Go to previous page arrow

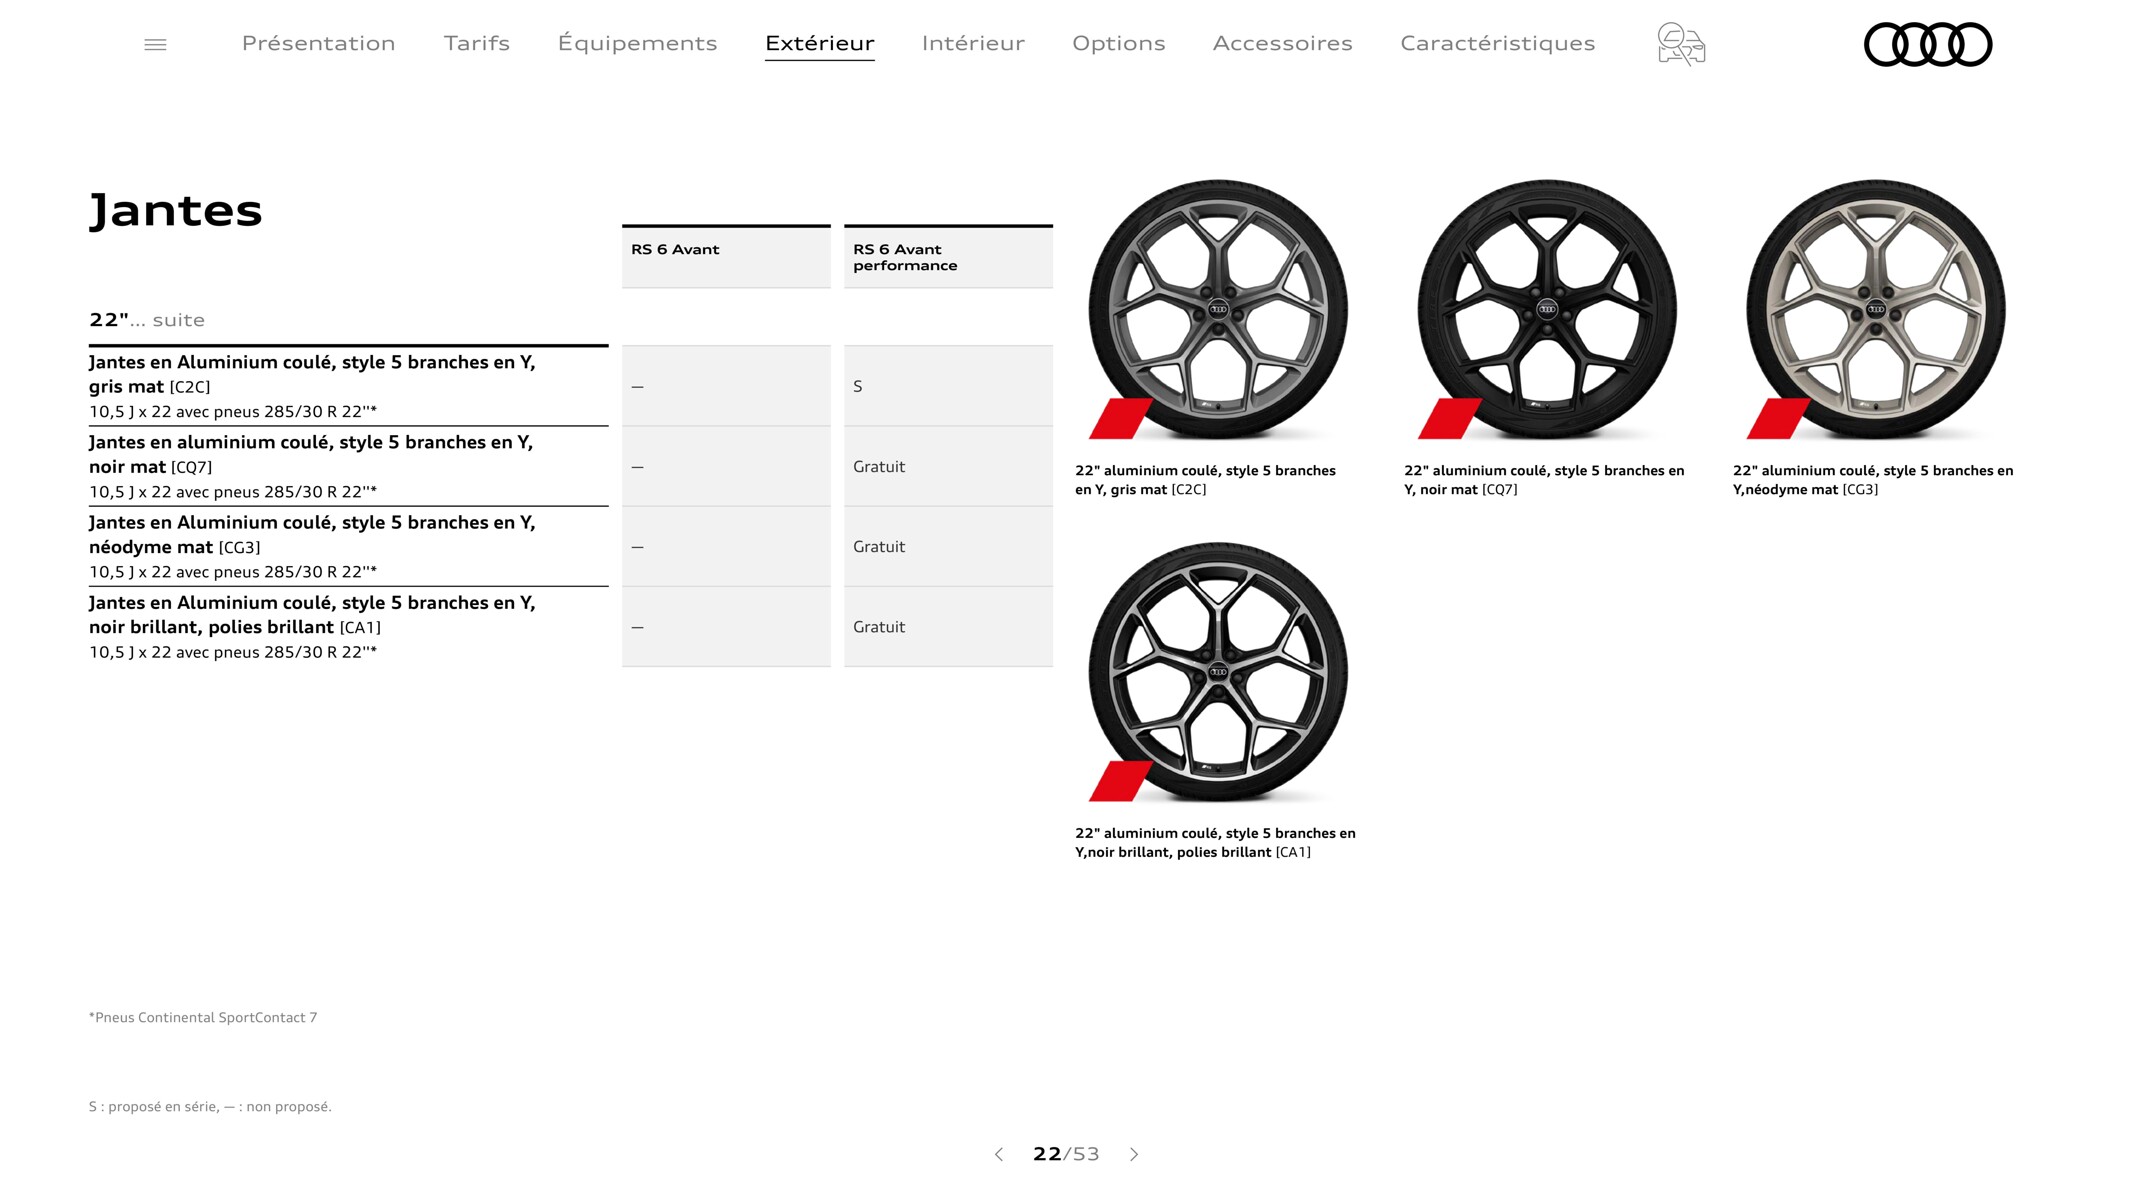pos(999,1154)
